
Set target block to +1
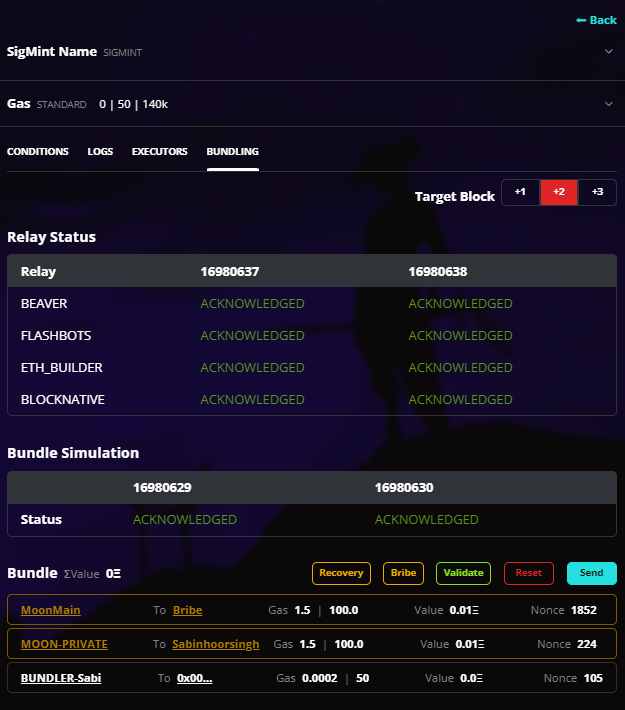click(520, 192)
